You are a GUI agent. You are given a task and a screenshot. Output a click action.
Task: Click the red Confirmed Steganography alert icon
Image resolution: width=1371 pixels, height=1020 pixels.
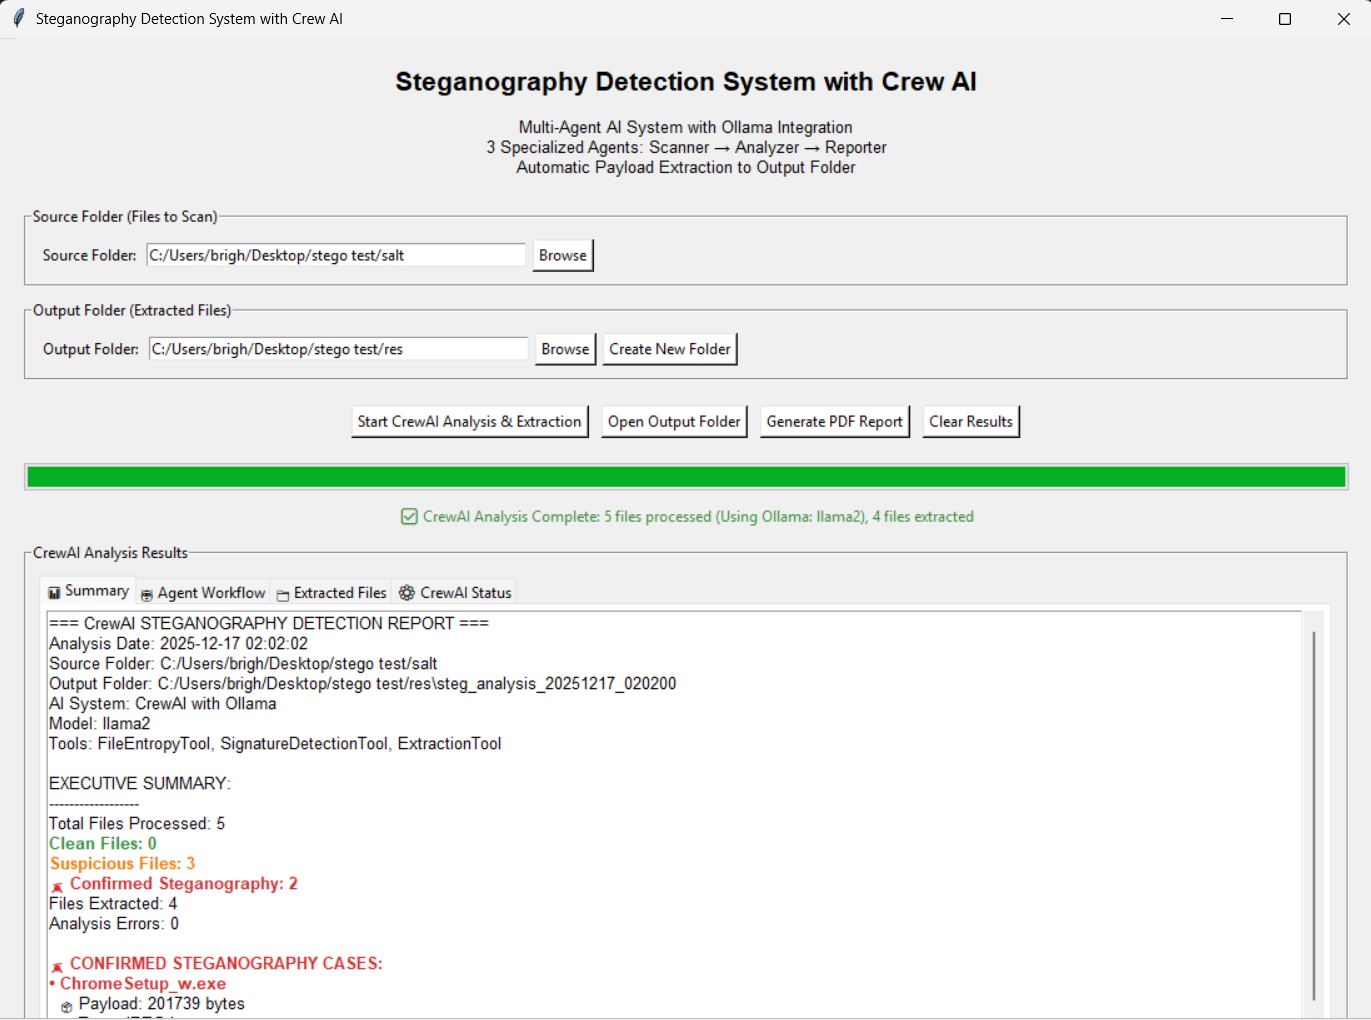click(58, 886)
